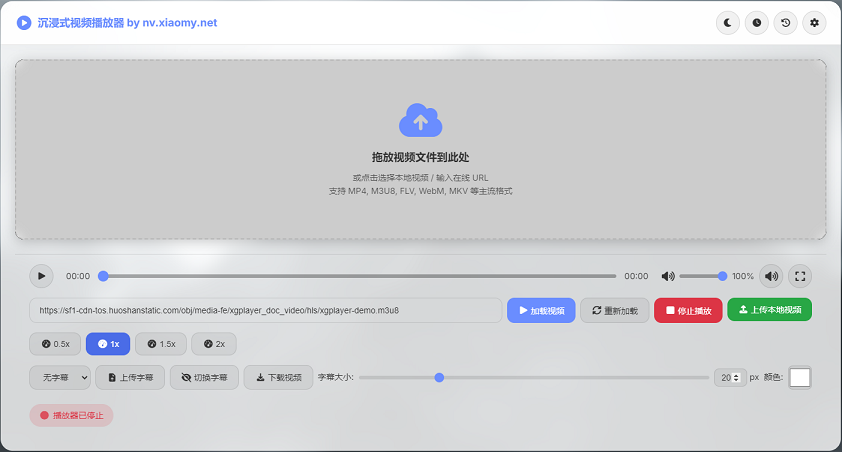Set playback speed to 0.5x
This screenshot has width=842, height=452.
click(x=55, y=344)
